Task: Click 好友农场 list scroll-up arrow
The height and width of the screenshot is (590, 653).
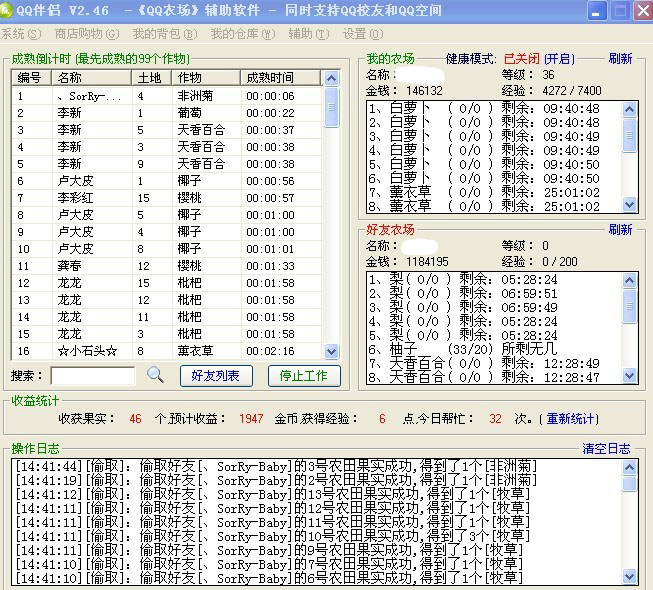Action: pos(629,280)
